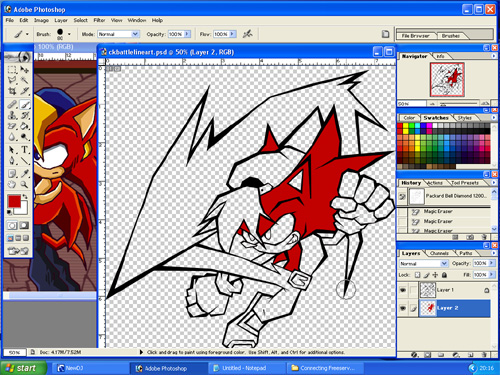Select the Hand tool
The height and width of the screenshot is (375, 500).
(12, 184)
